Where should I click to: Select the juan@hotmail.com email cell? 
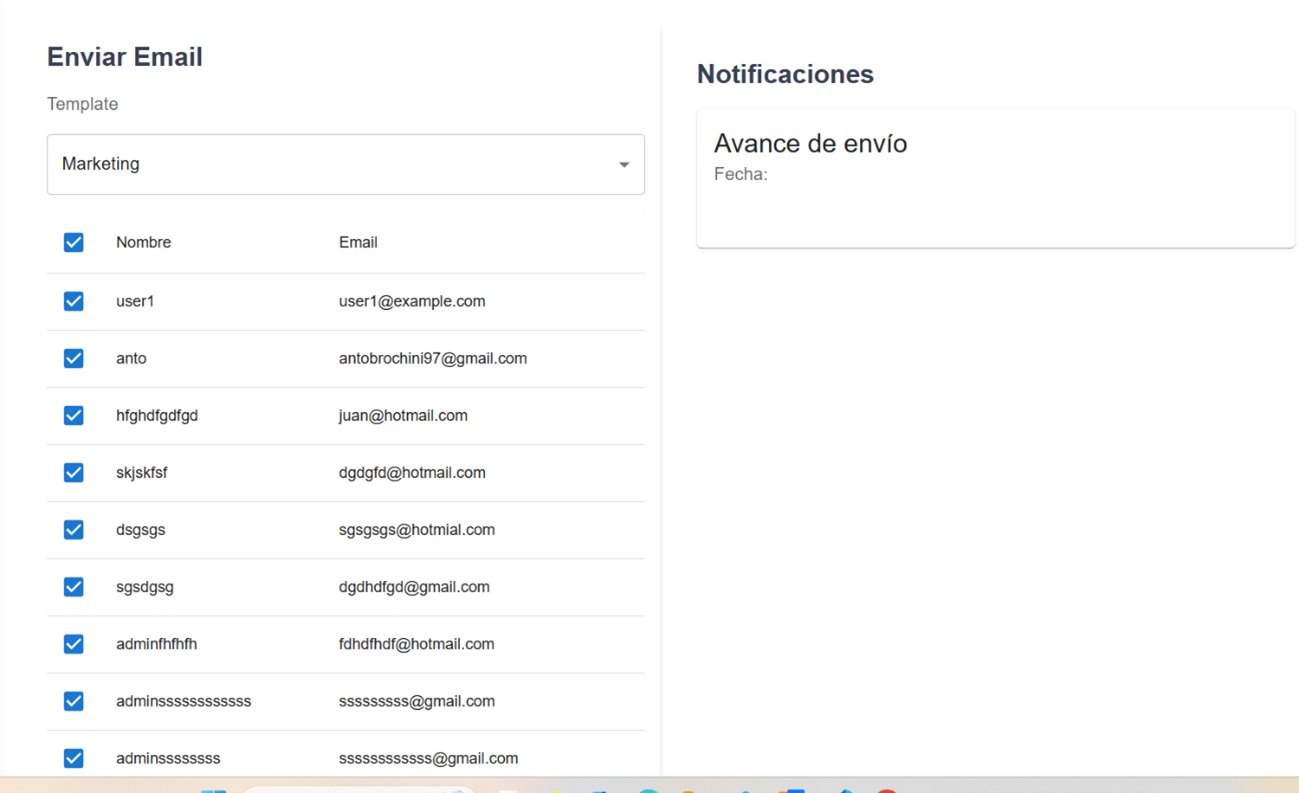[x=403, y=415]
